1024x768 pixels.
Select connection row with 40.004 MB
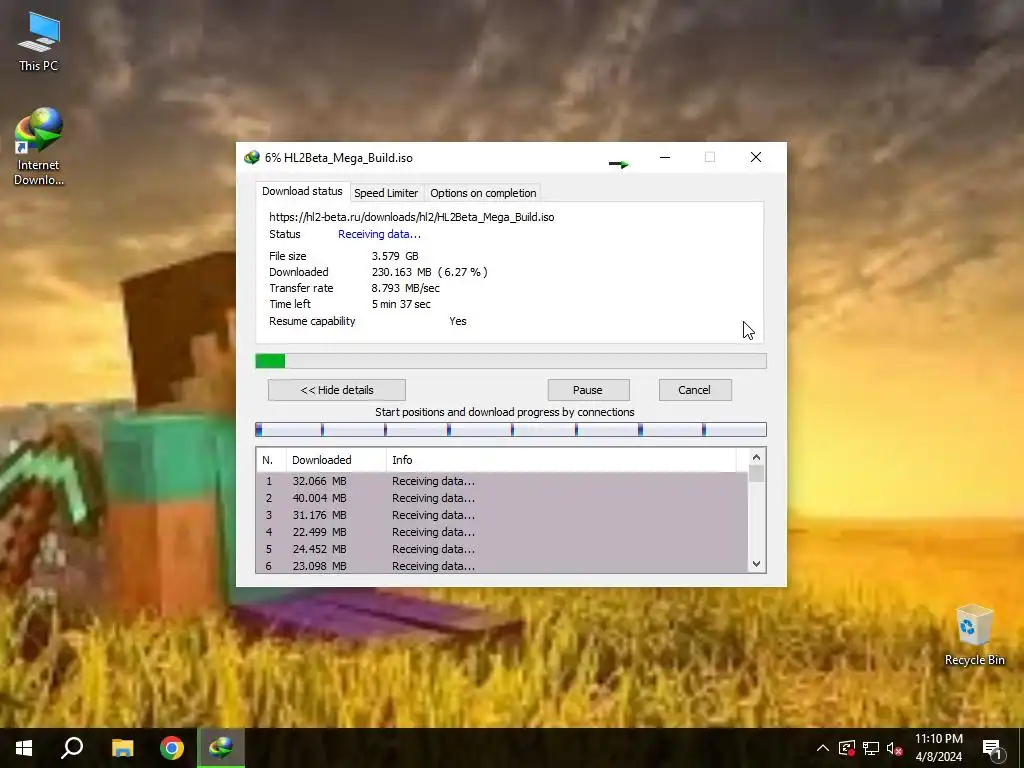[502, 498]
